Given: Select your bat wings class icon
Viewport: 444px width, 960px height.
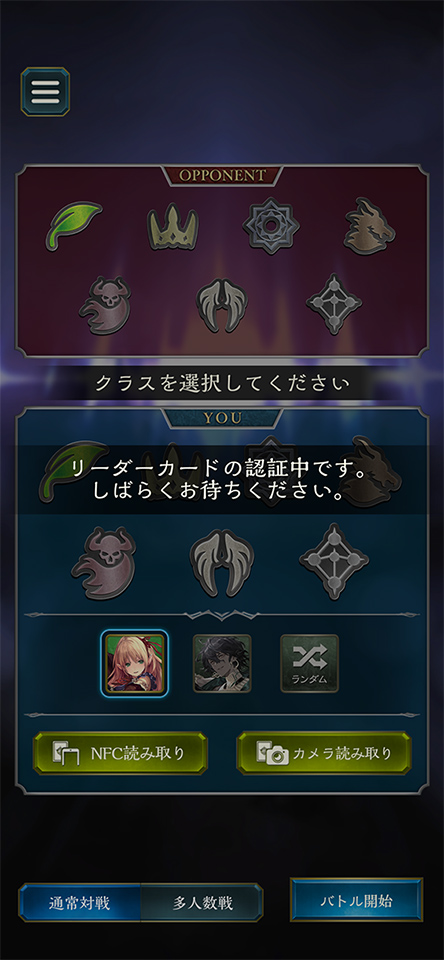Looking at the screenshot, I should (221, 562).
